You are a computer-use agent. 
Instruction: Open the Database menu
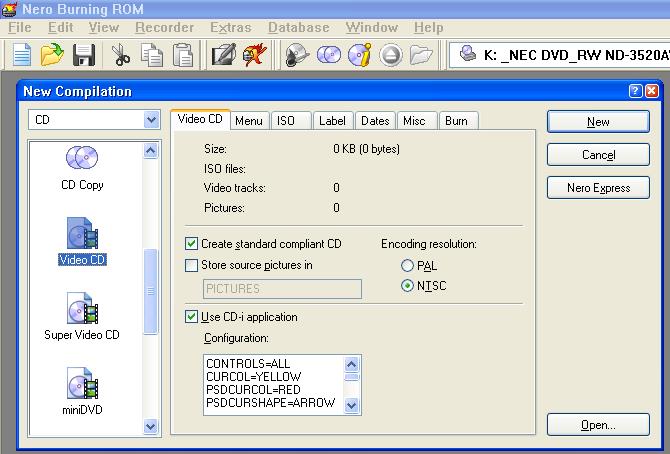298,28
